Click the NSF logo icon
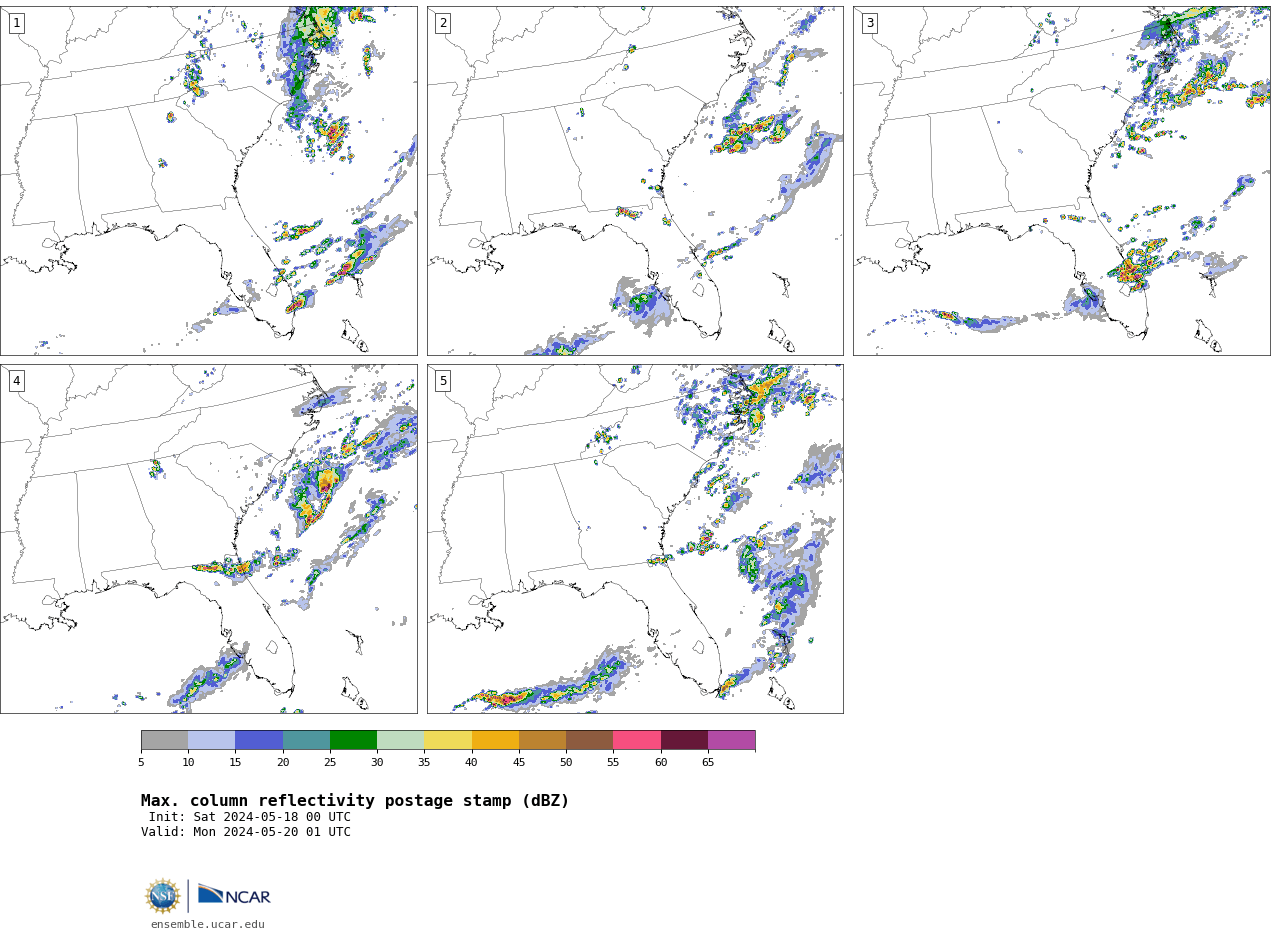 point(163,896)
